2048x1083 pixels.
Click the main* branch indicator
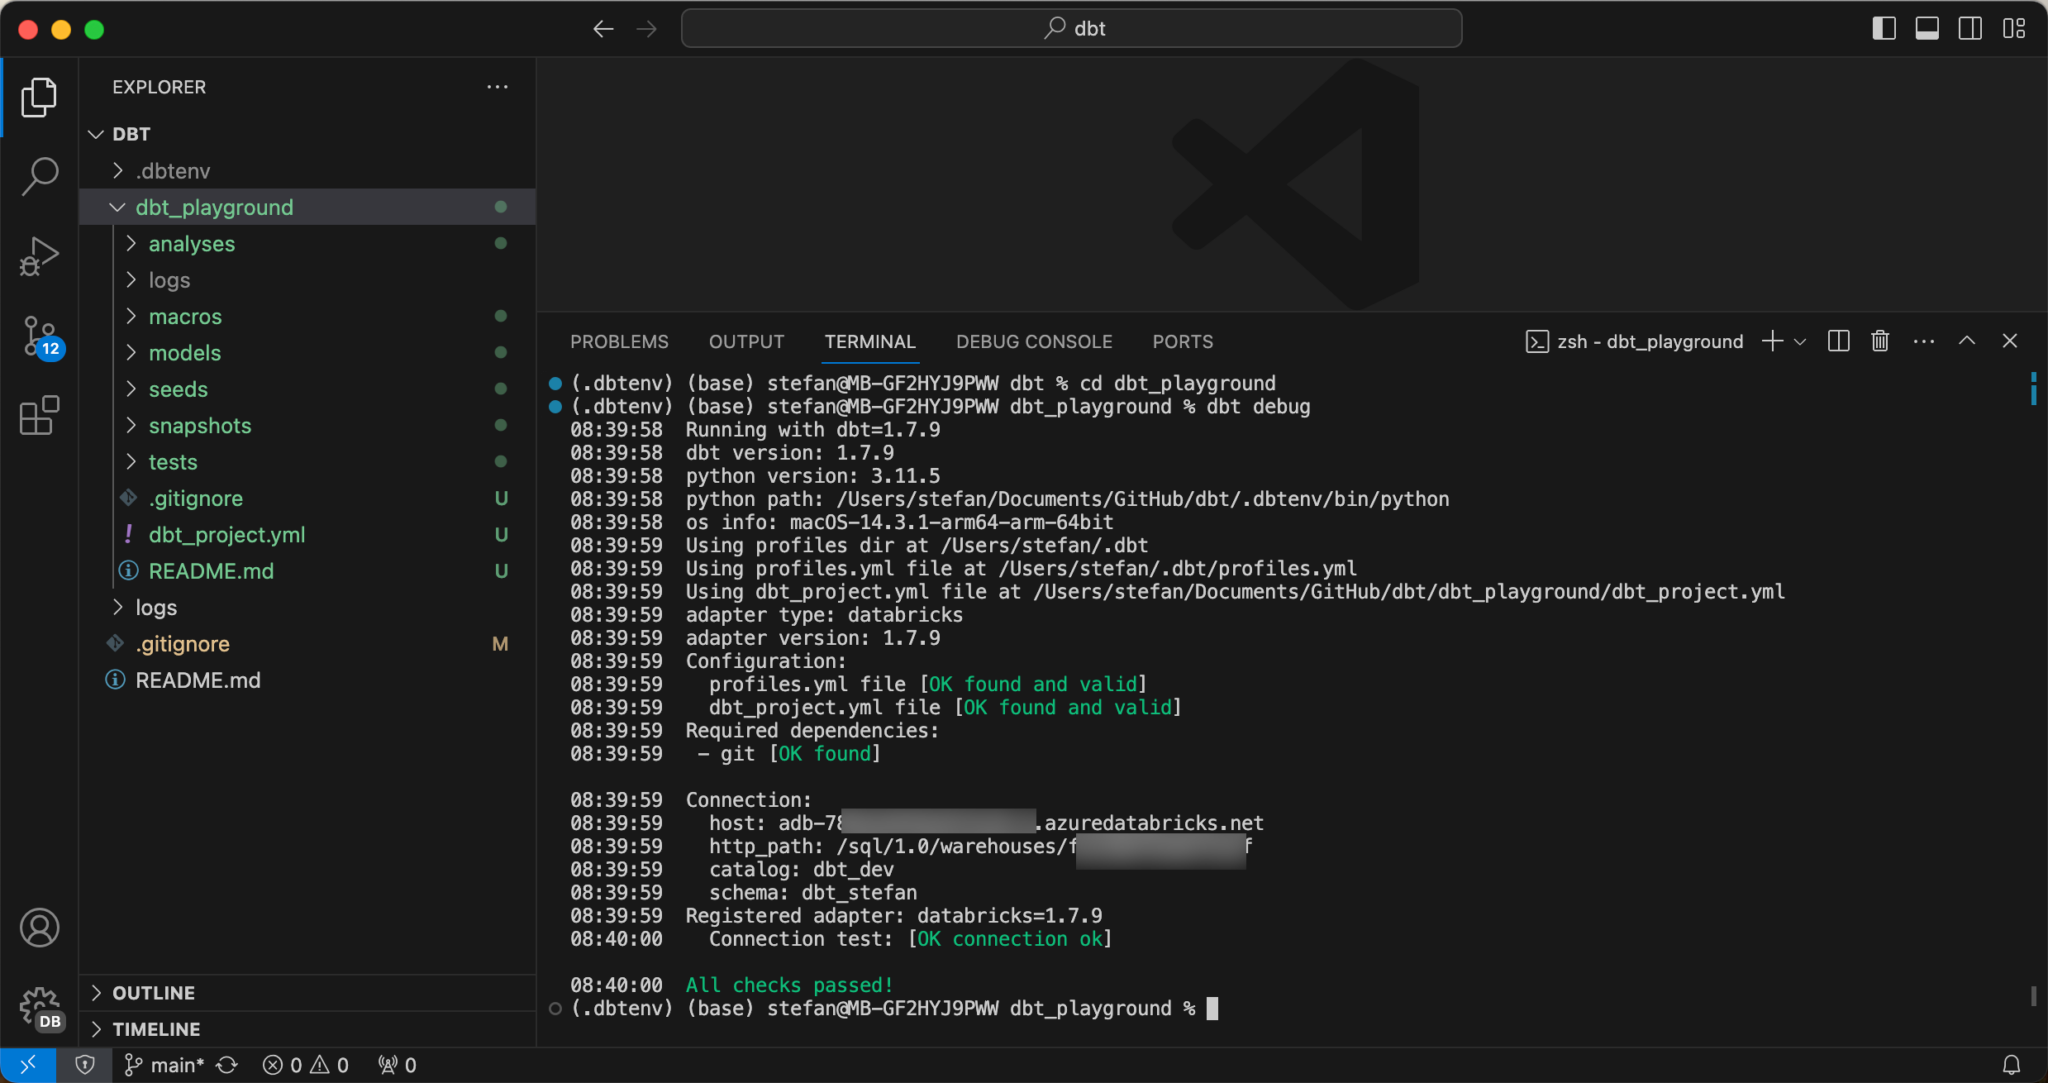pyautogui.click(x=166, y=1065)
